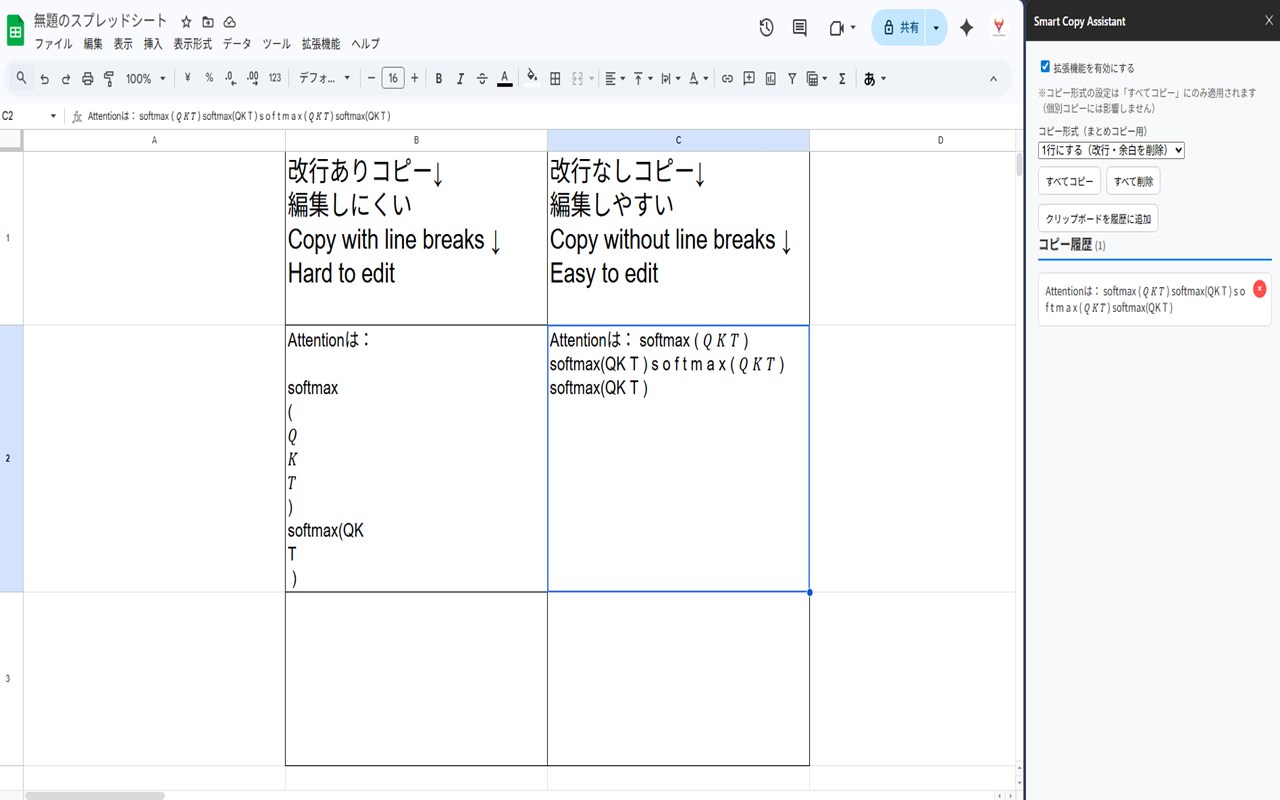
Task: Click すべてコピー button
Action: click(1069, 181)
